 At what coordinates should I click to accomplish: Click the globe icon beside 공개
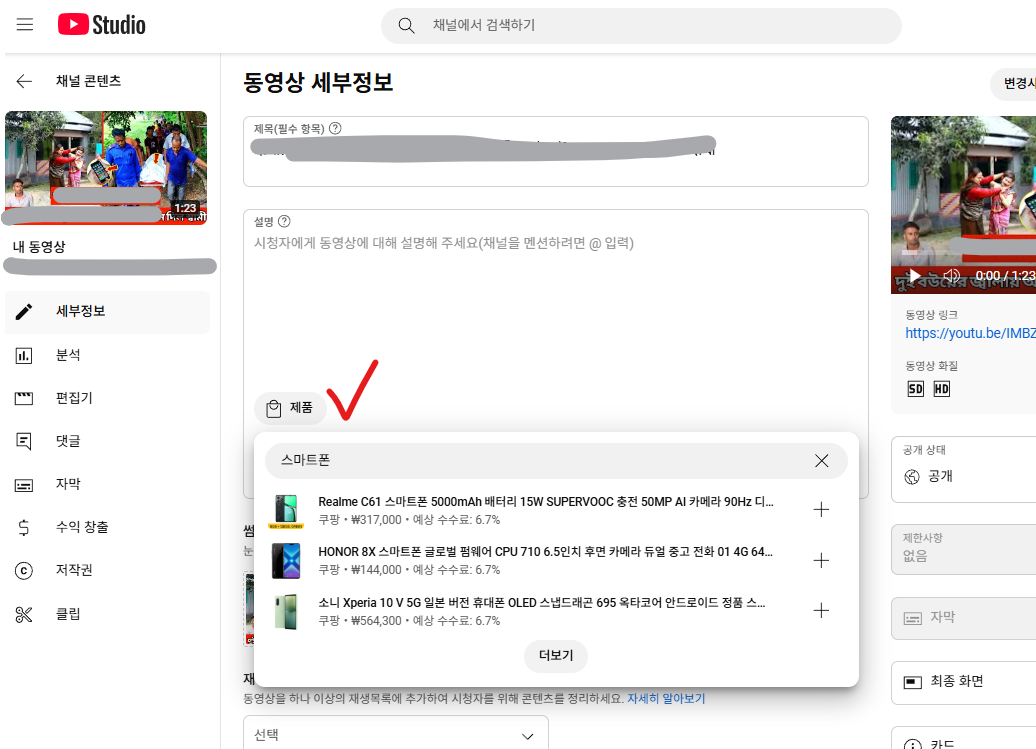[x=912, y=477]
